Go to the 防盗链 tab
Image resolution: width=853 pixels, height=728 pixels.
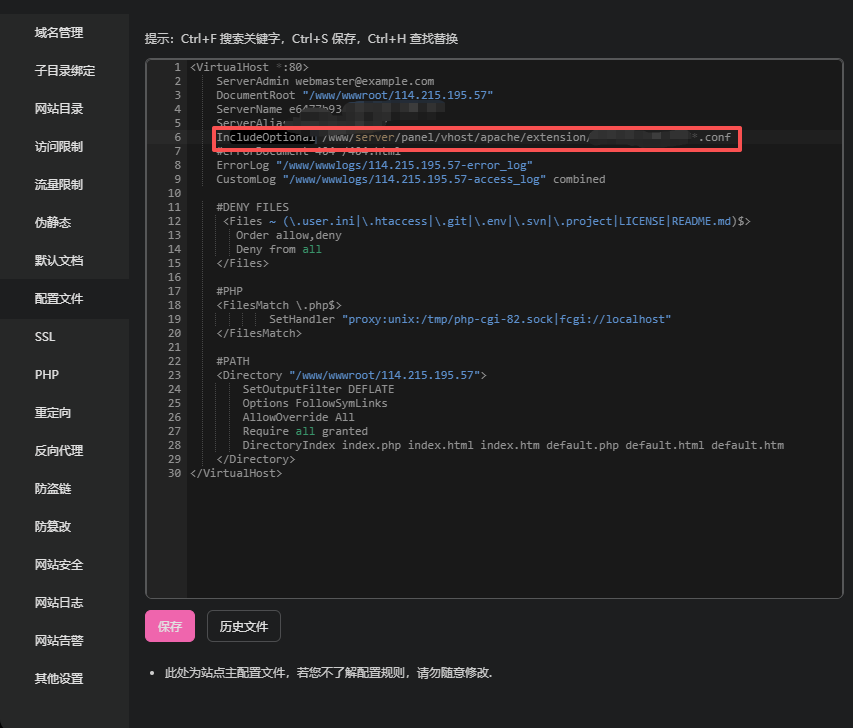pos(53,489)
